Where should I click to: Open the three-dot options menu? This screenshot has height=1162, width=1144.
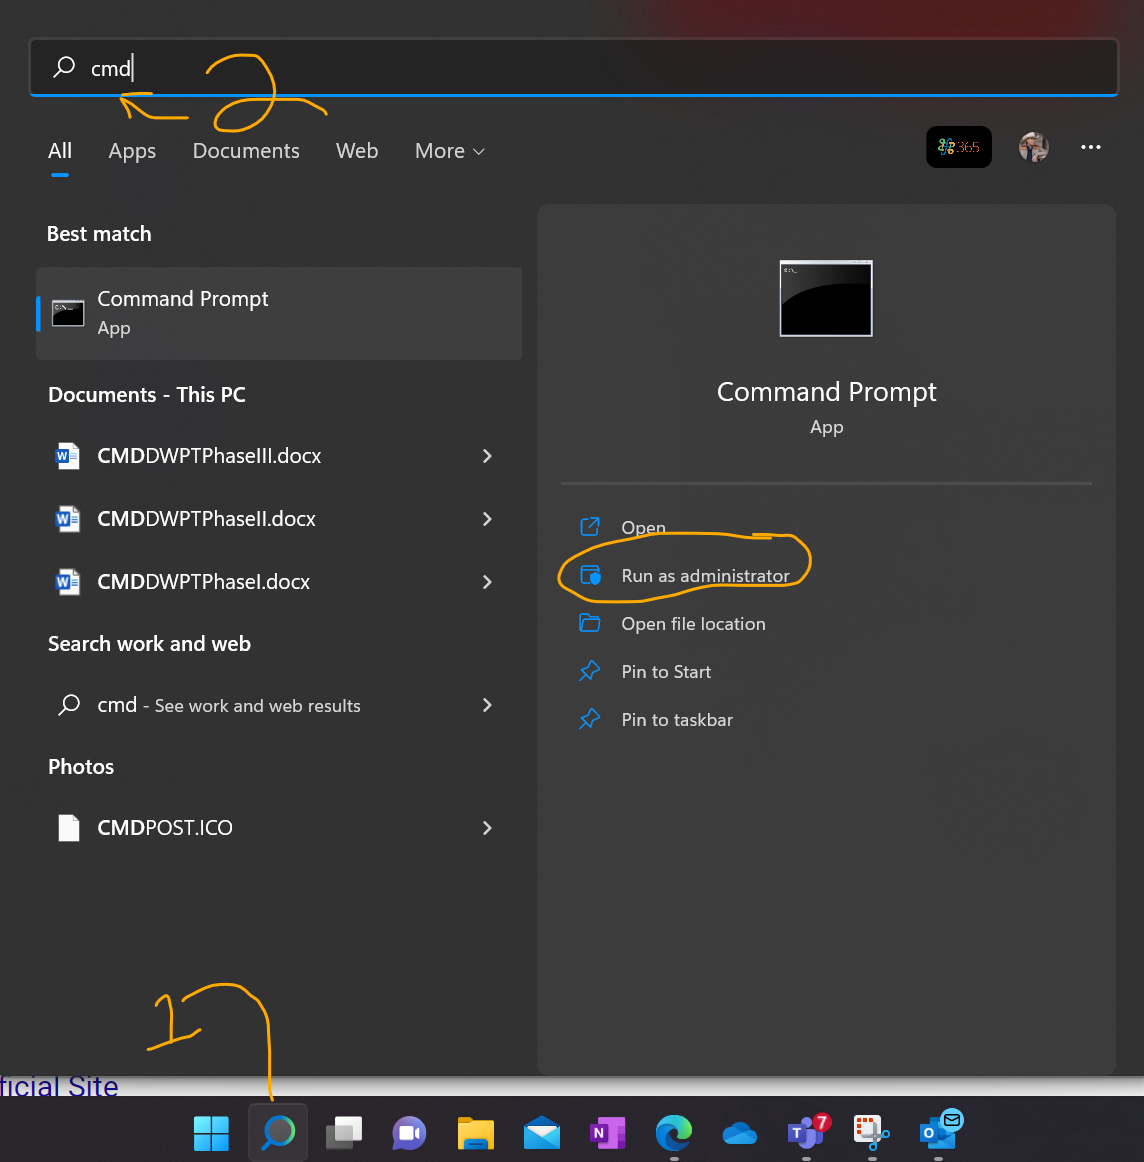click(1091, 147)
